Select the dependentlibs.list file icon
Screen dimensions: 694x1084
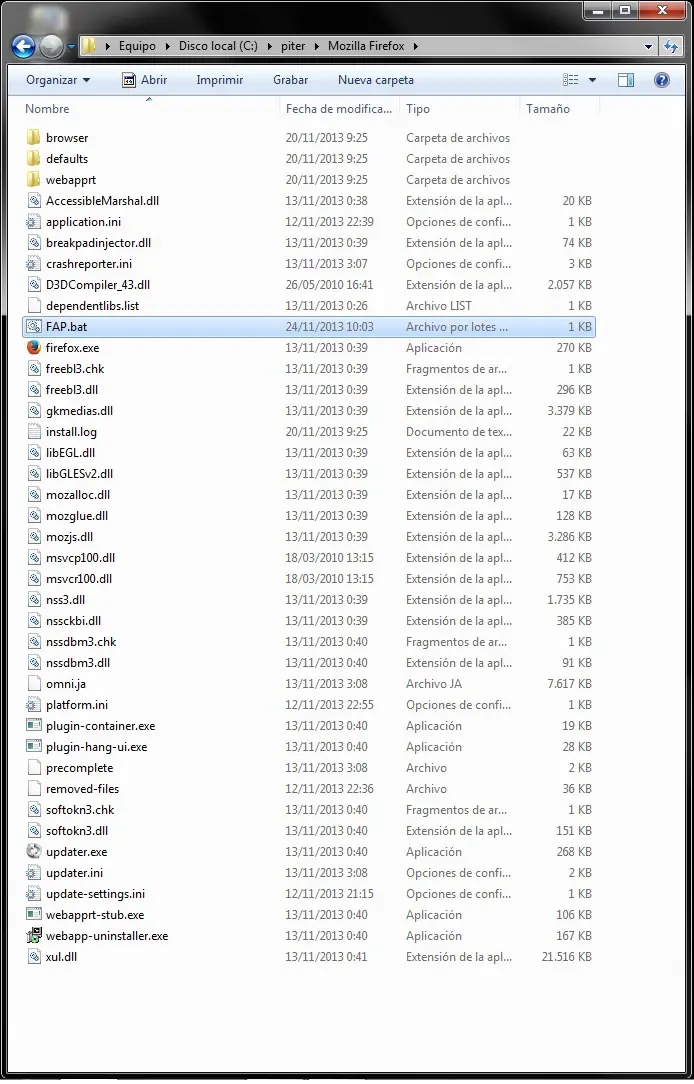[x=34, y=306]
